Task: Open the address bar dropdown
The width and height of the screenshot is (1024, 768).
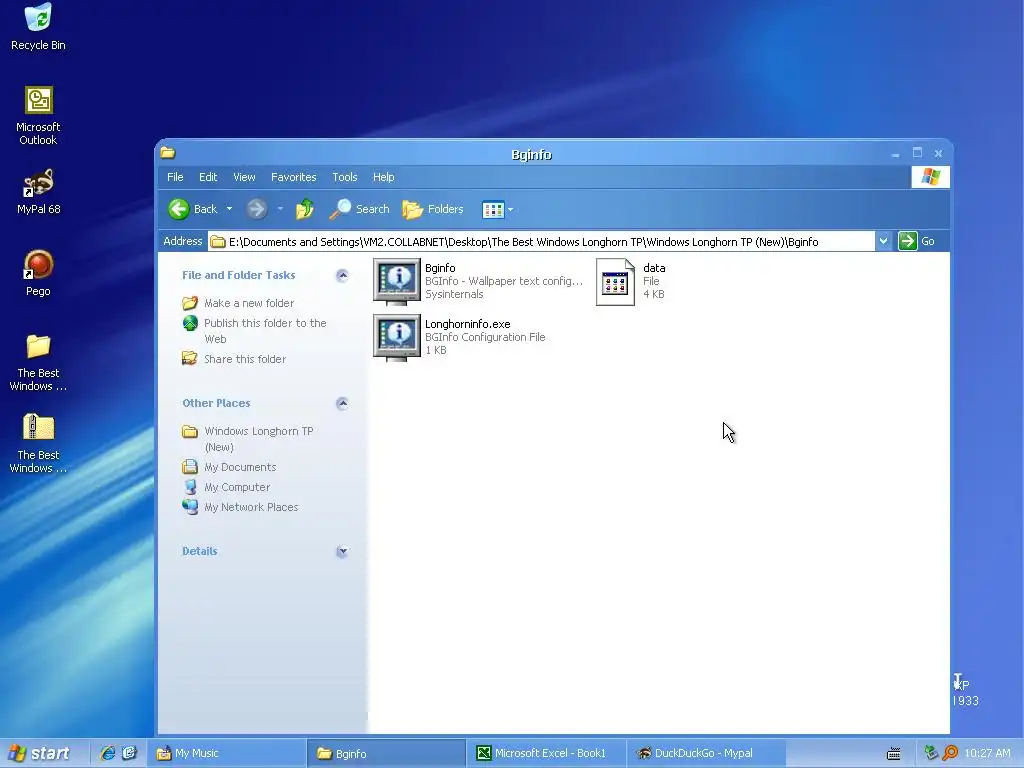Action: [883, 242]
